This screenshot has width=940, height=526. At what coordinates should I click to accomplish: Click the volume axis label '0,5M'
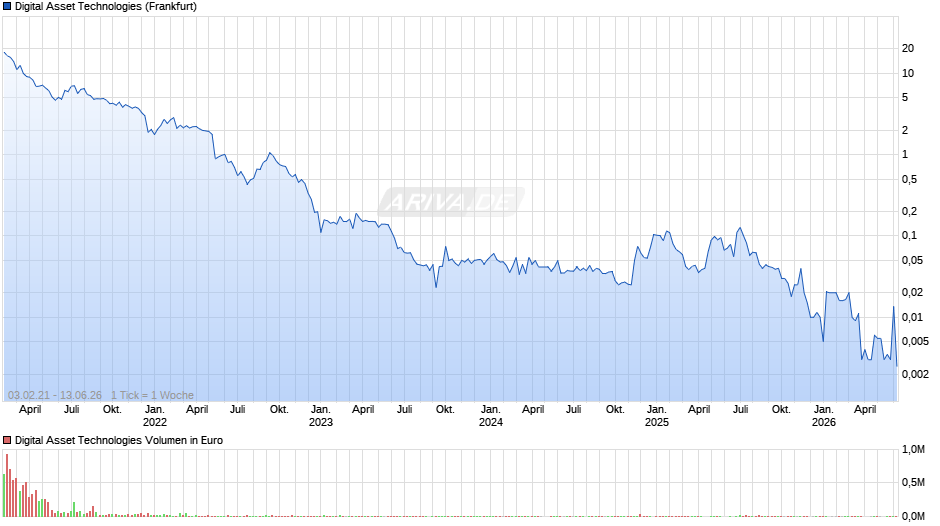click(913, 482)
